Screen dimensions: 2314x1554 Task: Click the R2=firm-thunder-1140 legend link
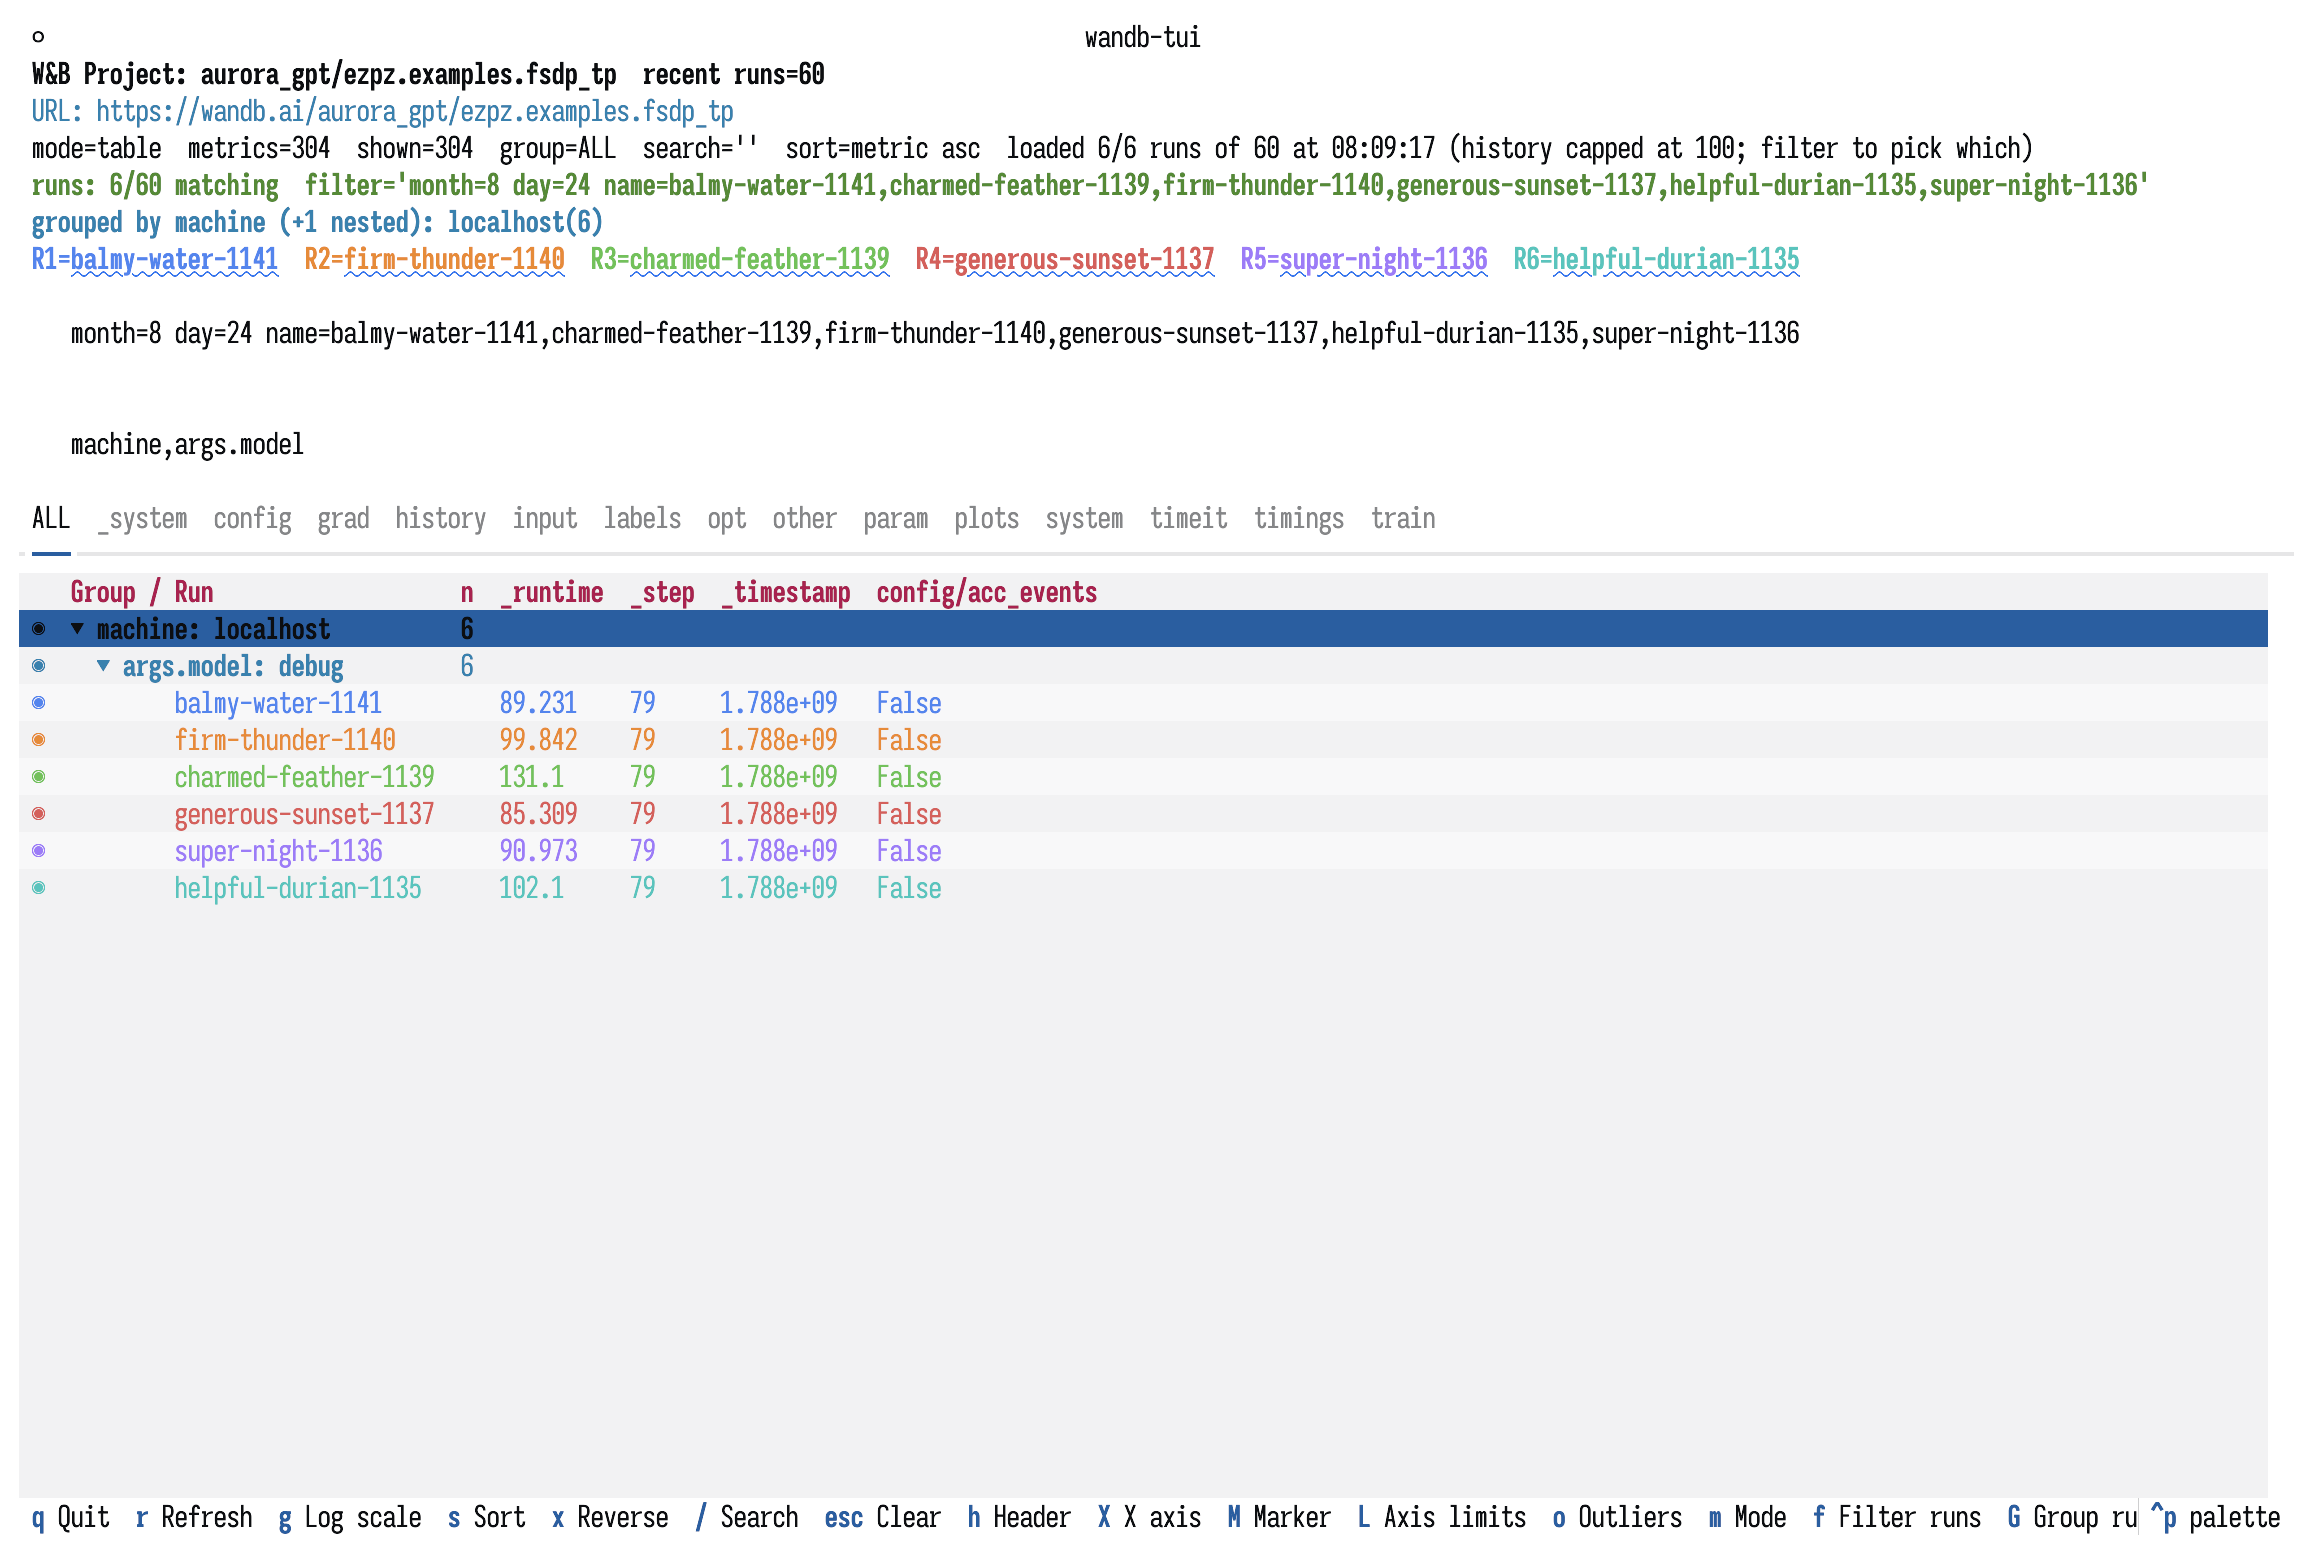point(434,259)
